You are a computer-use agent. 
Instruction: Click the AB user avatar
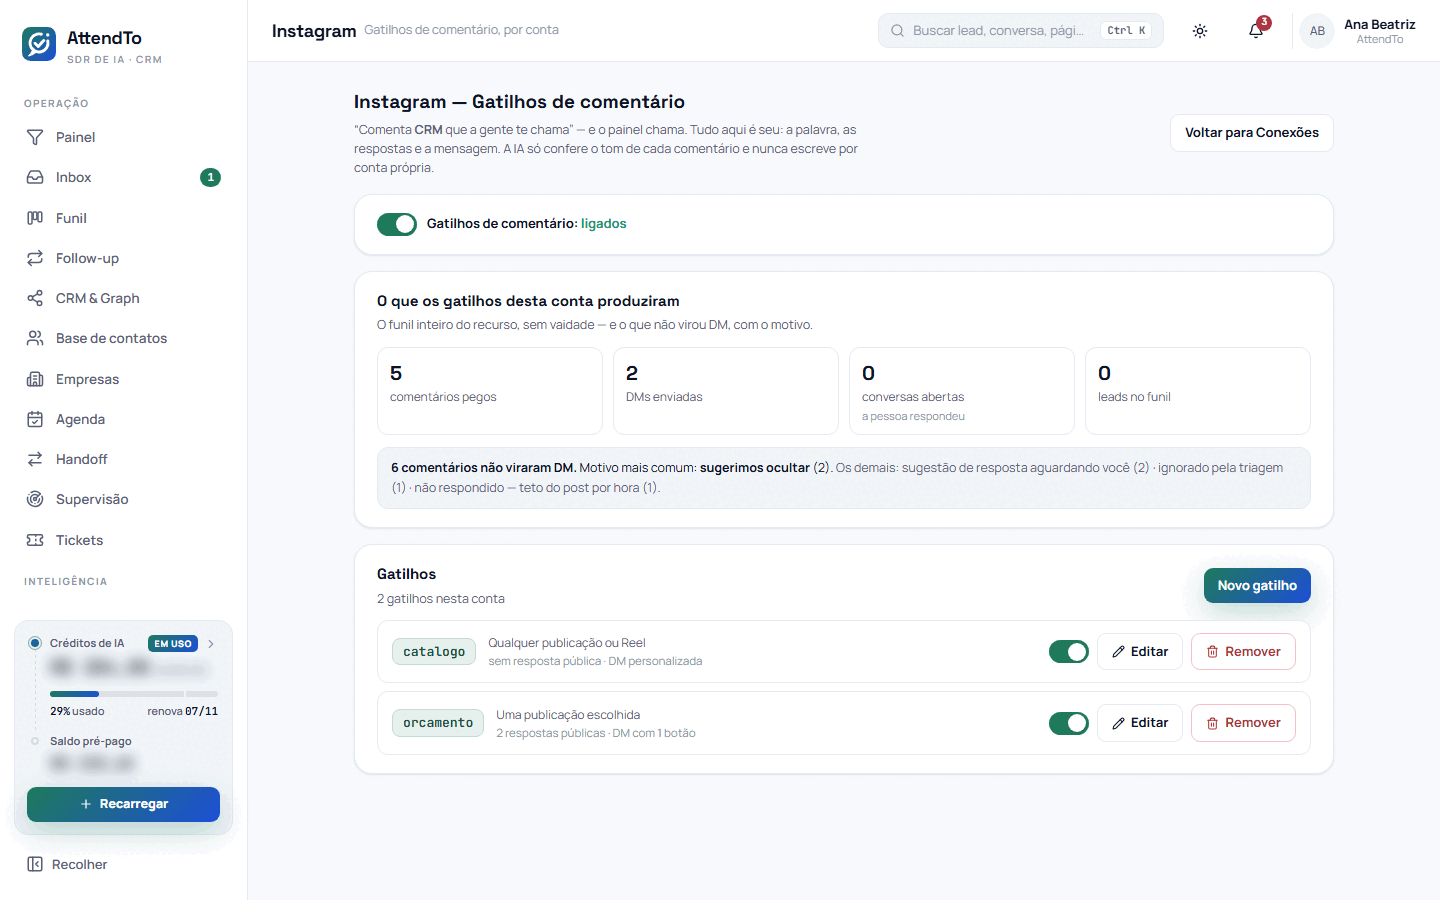(x=1317, y=31)
